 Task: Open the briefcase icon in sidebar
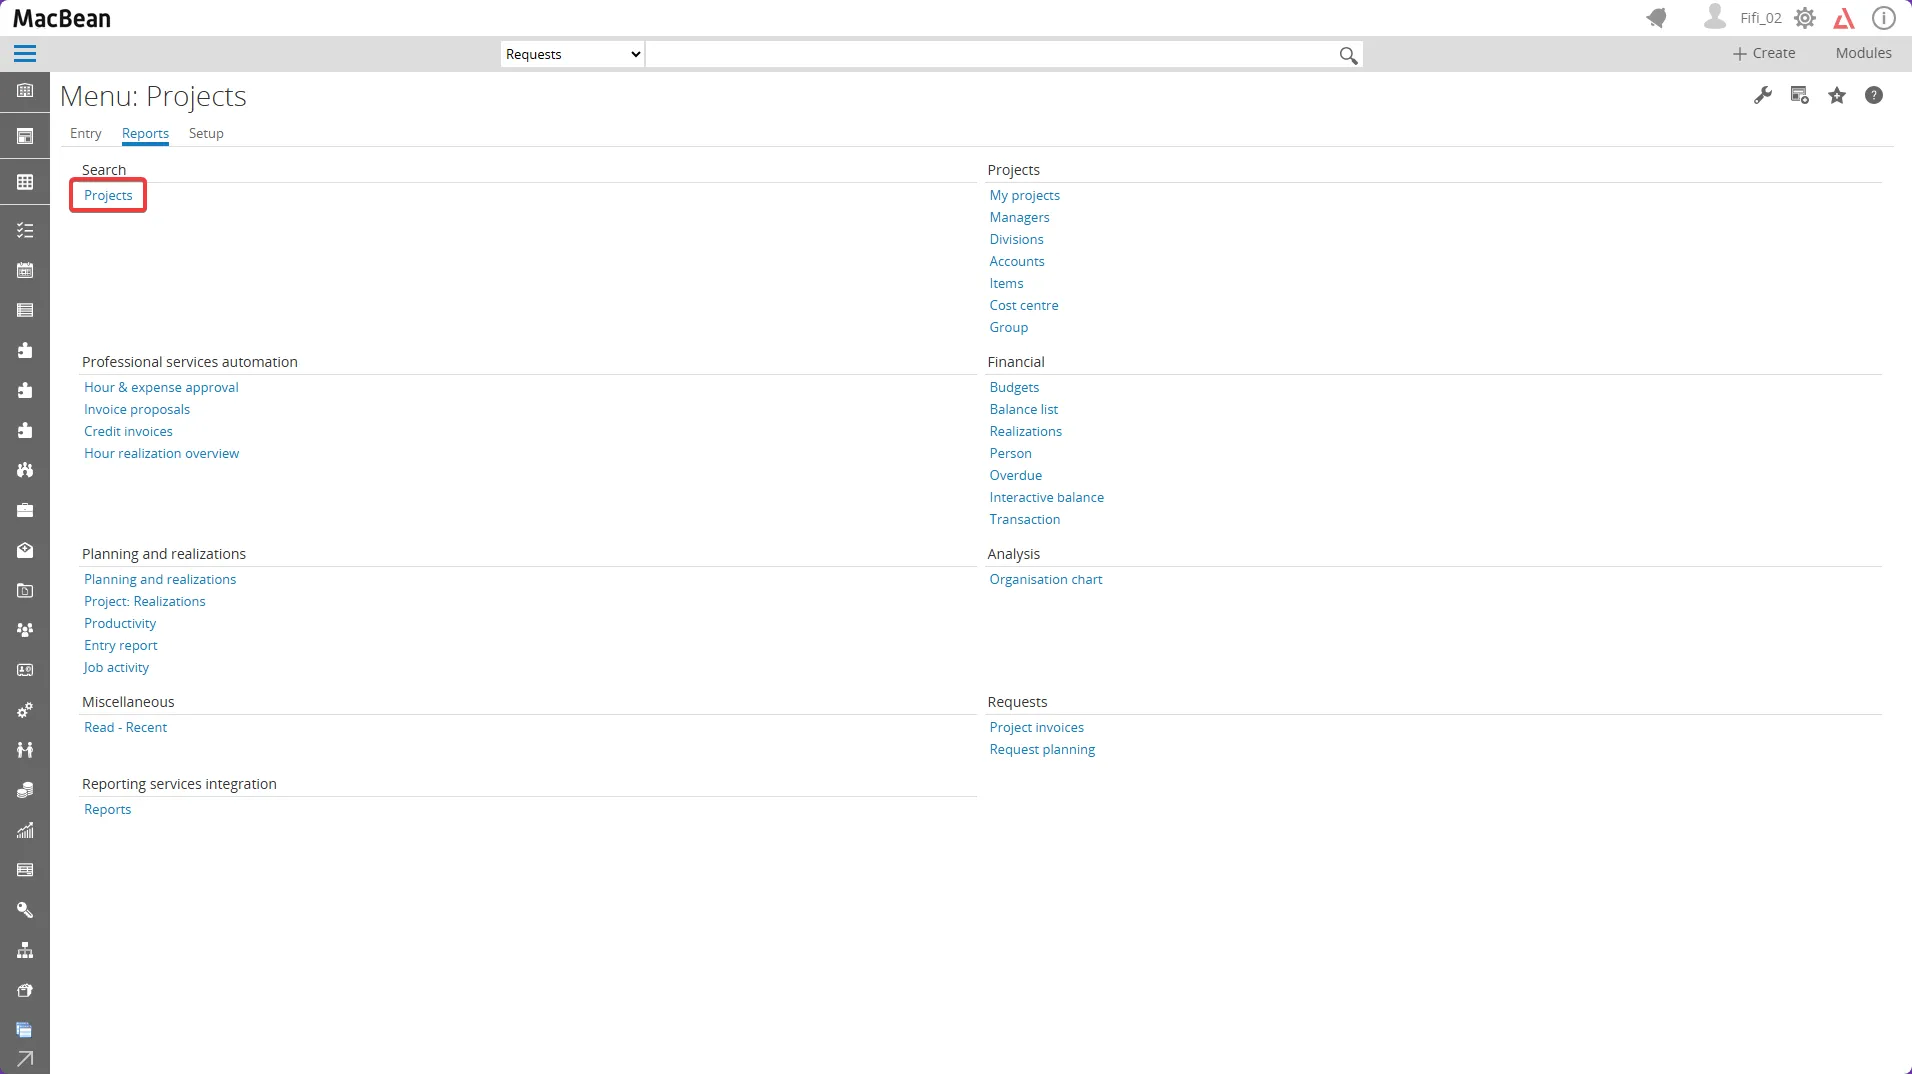pos(25,511)
